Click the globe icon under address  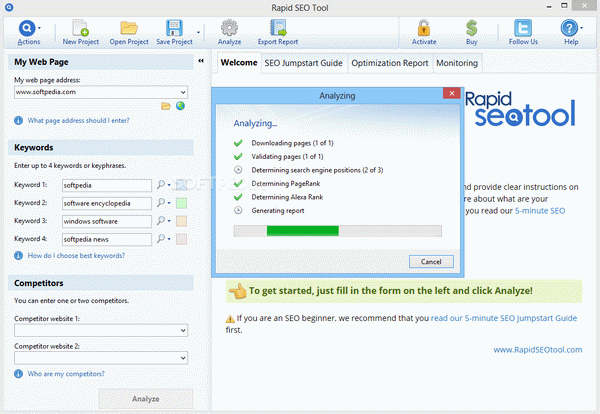(x=180, y=106)
